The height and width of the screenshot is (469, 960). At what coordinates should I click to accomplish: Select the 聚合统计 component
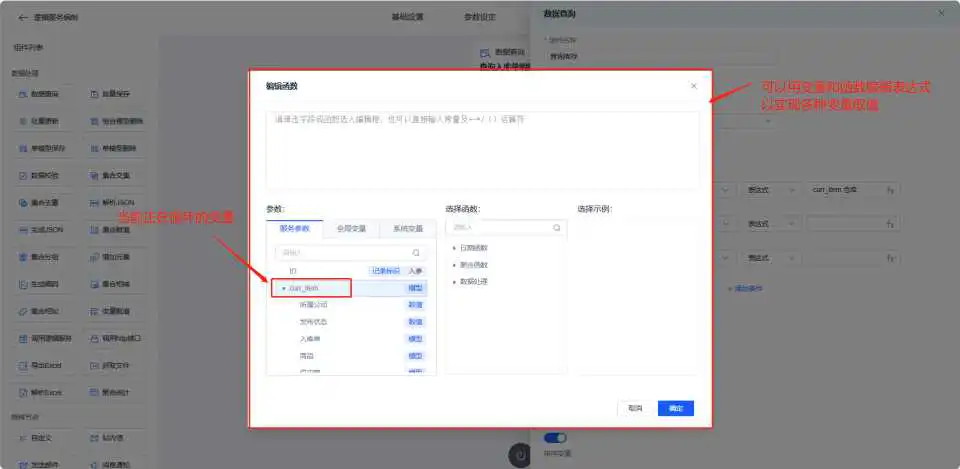(113, 392)
